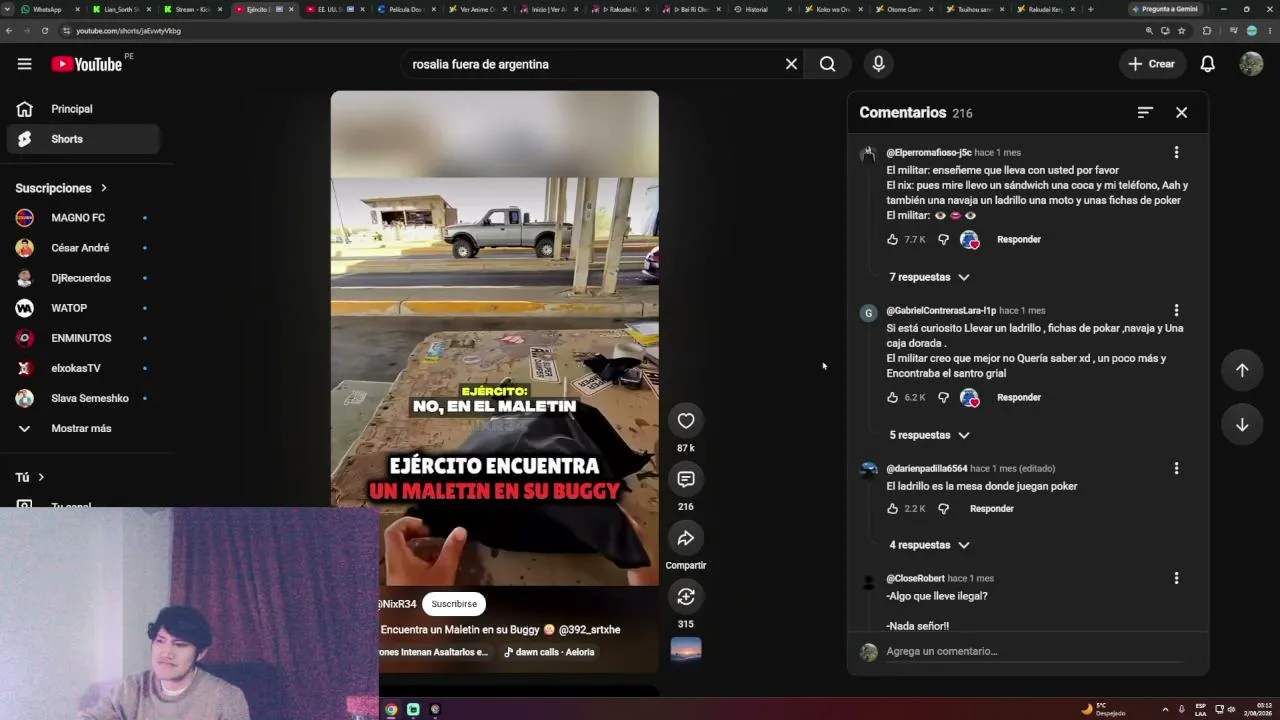Open the dawn calls - Aeloria sound link
This screenshot has width=1280, height=720.
[549, 652]
